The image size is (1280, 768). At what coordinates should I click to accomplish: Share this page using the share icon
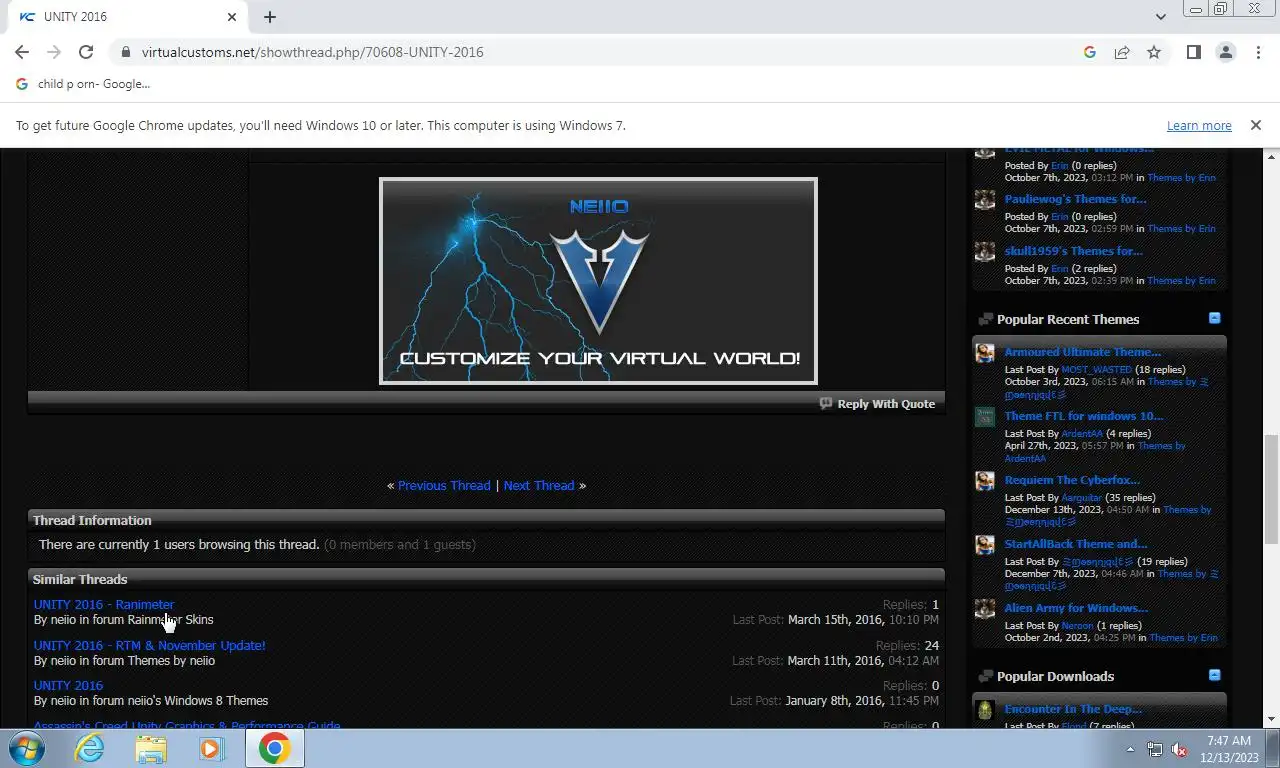click(1122, 52)
